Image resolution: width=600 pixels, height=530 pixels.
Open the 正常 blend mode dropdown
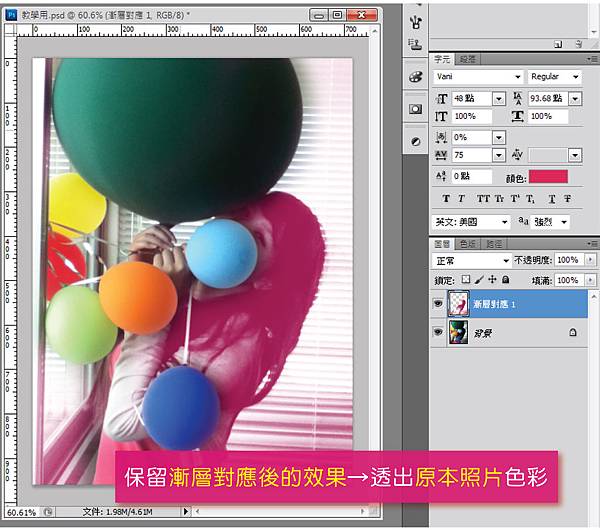[471, 261]
